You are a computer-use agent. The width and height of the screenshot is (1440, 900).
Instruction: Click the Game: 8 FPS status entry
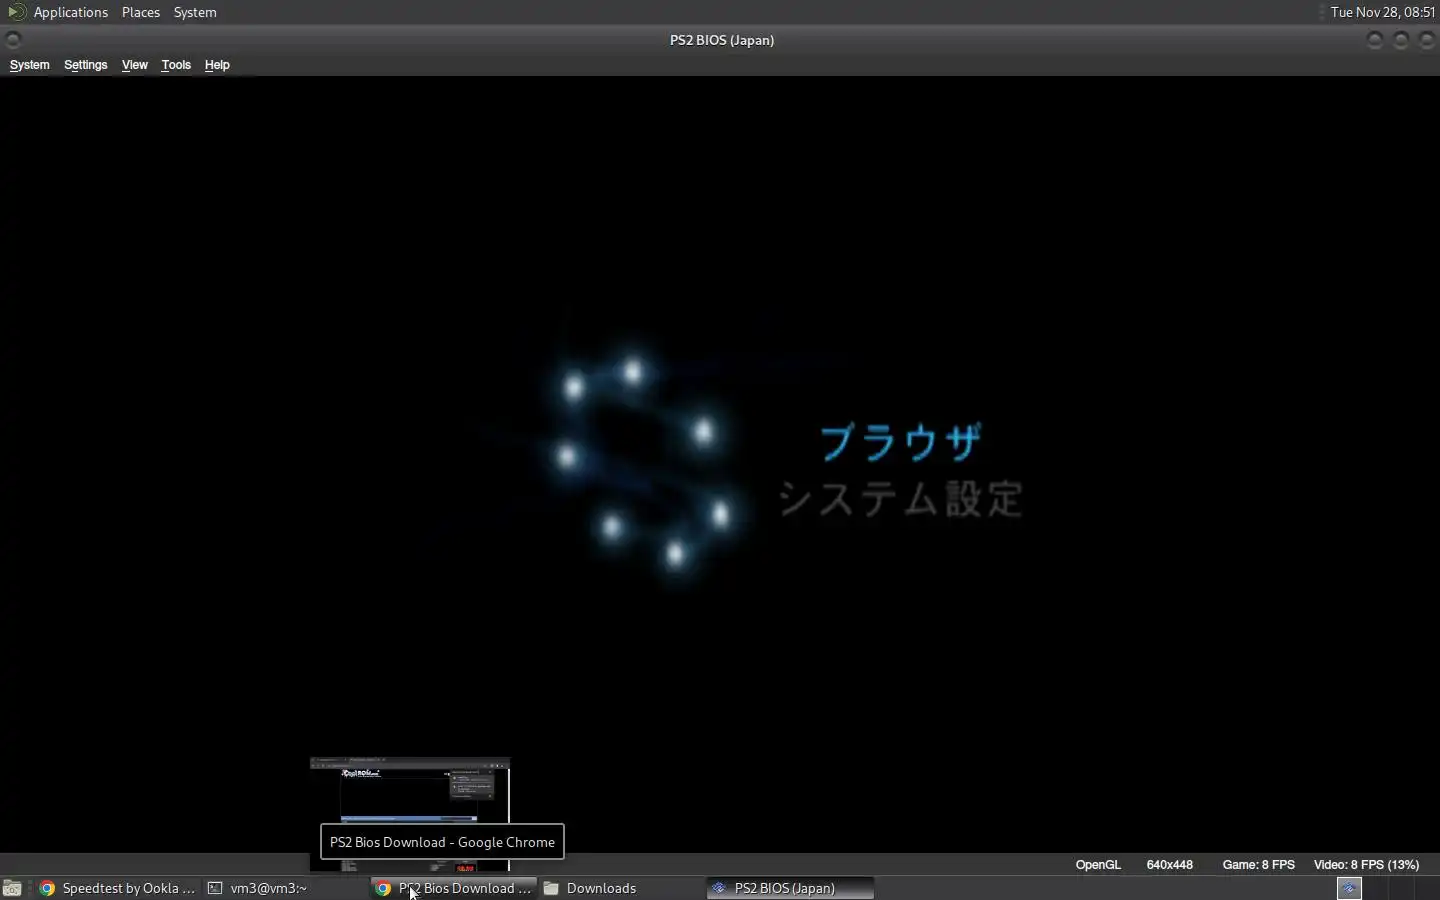(x=1258, y=865)
